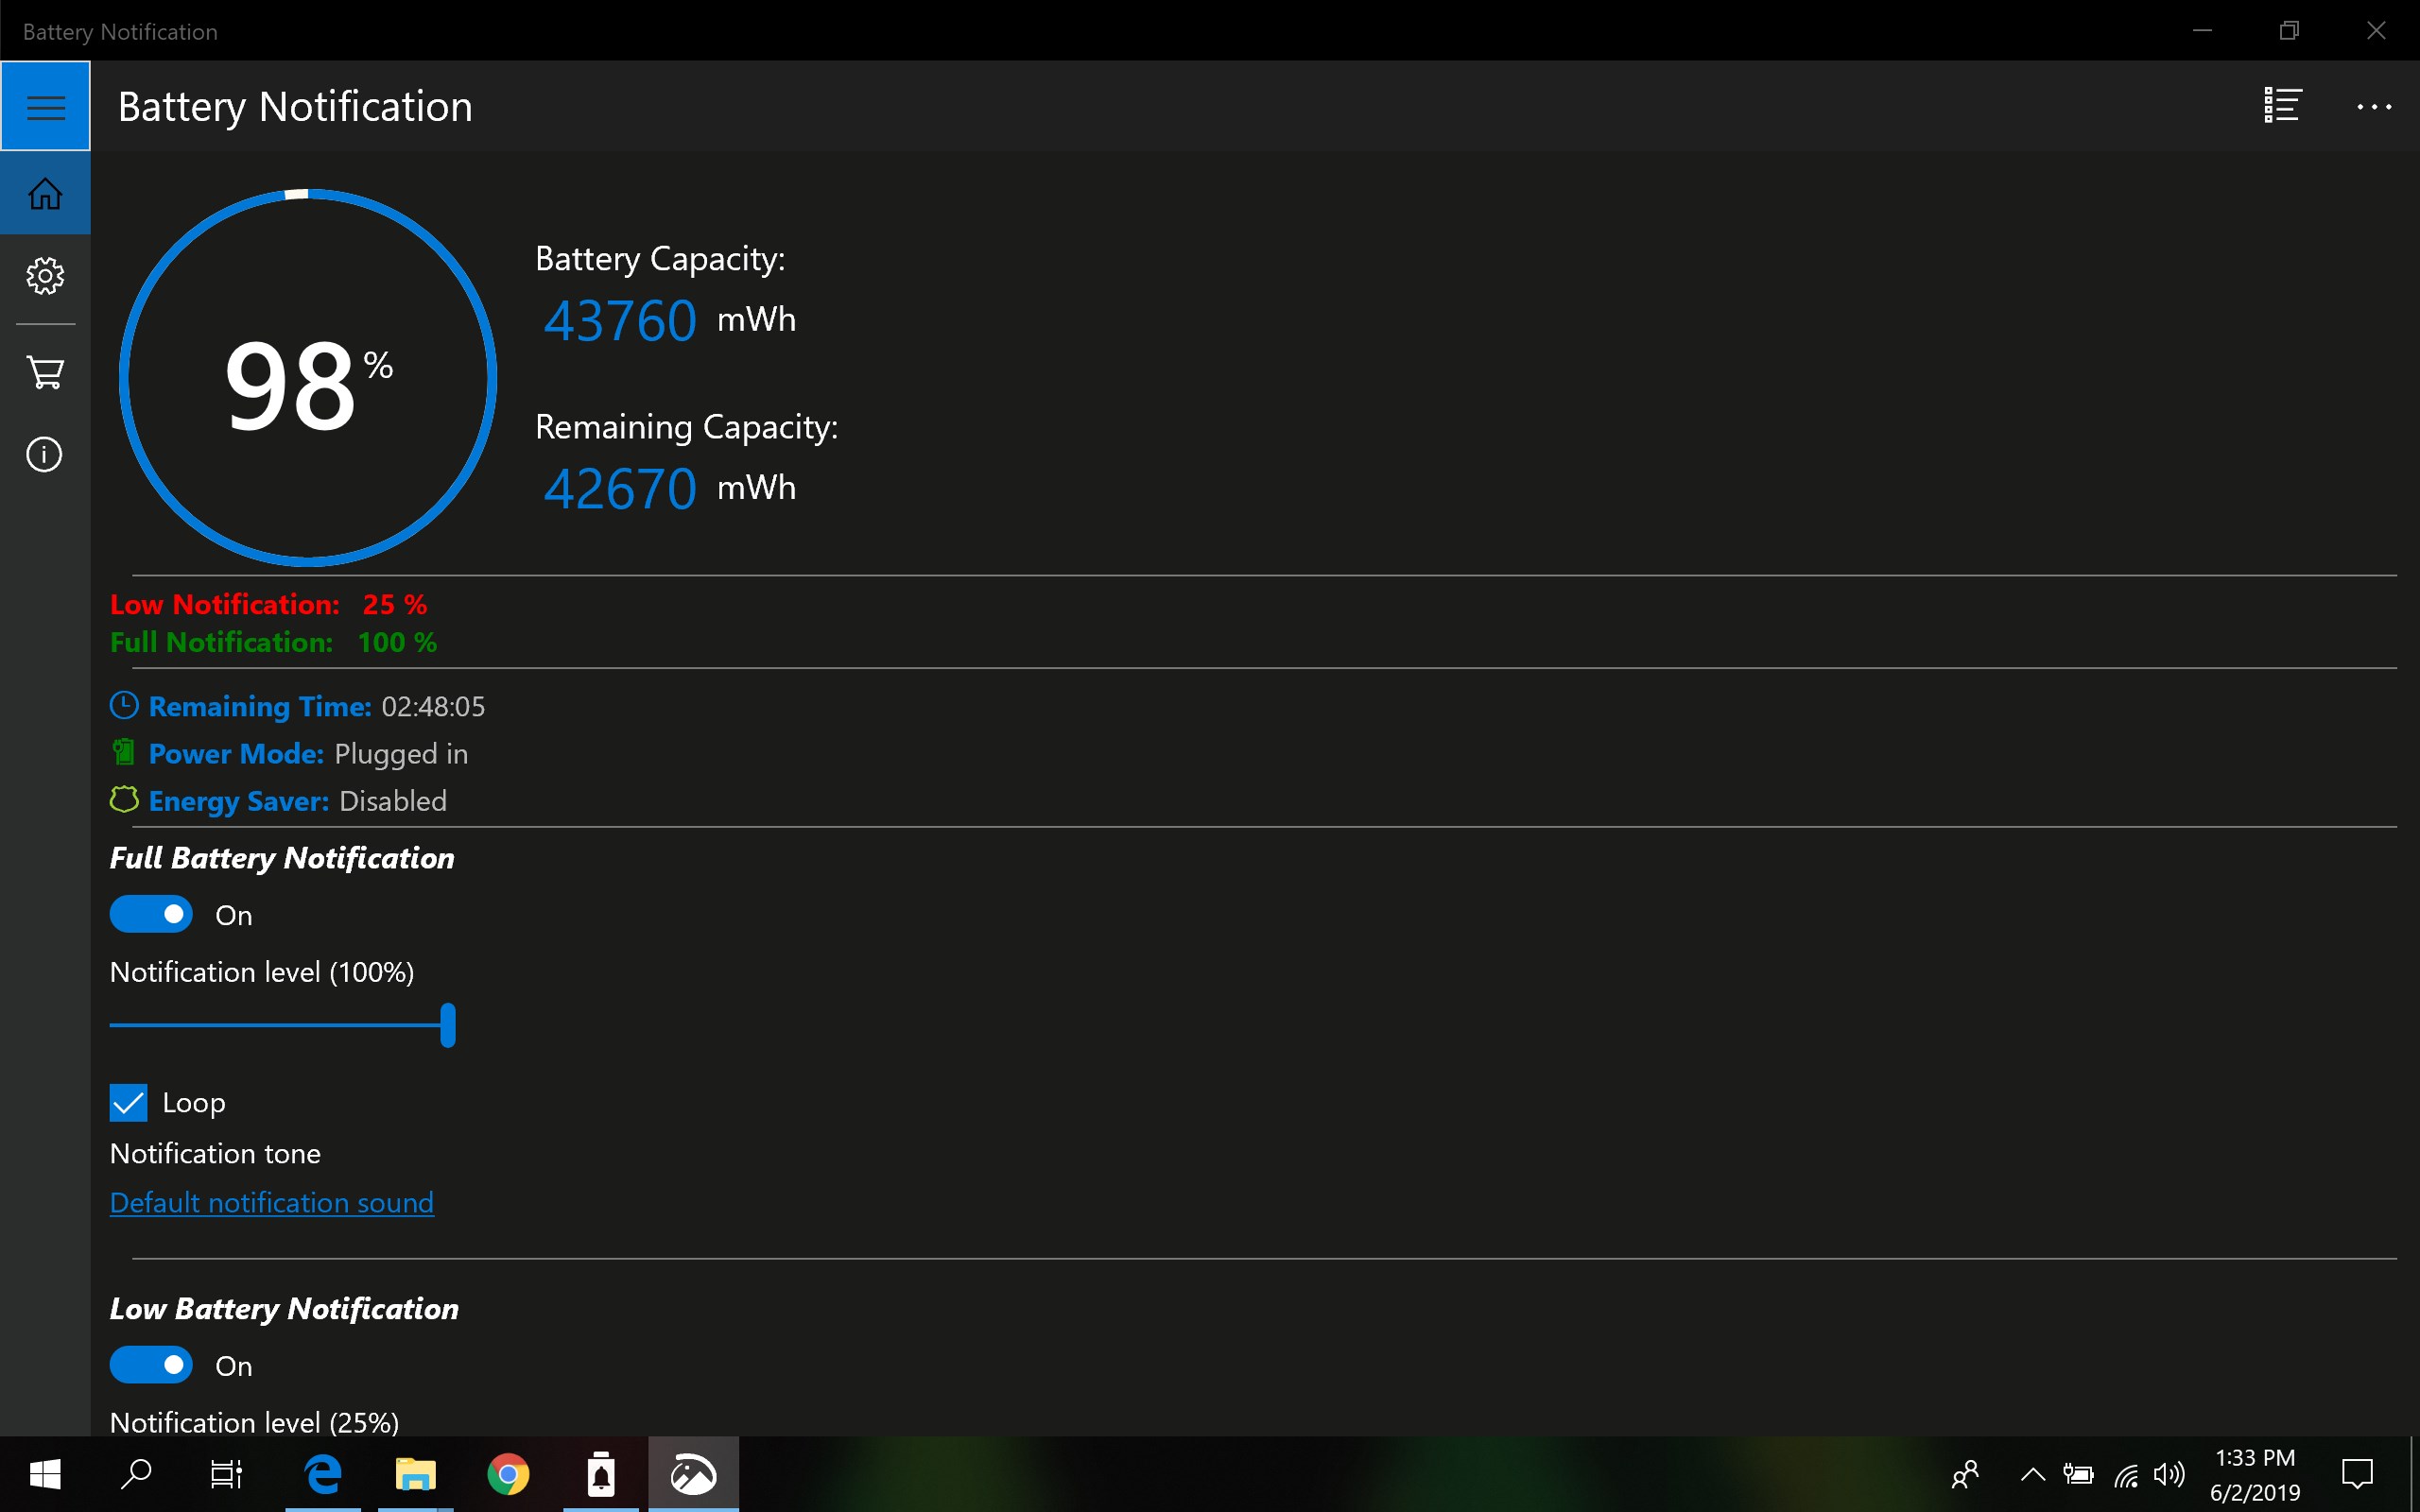Viewport: 2420px width, 1512px height.
Task: Open the hamburger navigation menu
Action: tap(45, 106)
